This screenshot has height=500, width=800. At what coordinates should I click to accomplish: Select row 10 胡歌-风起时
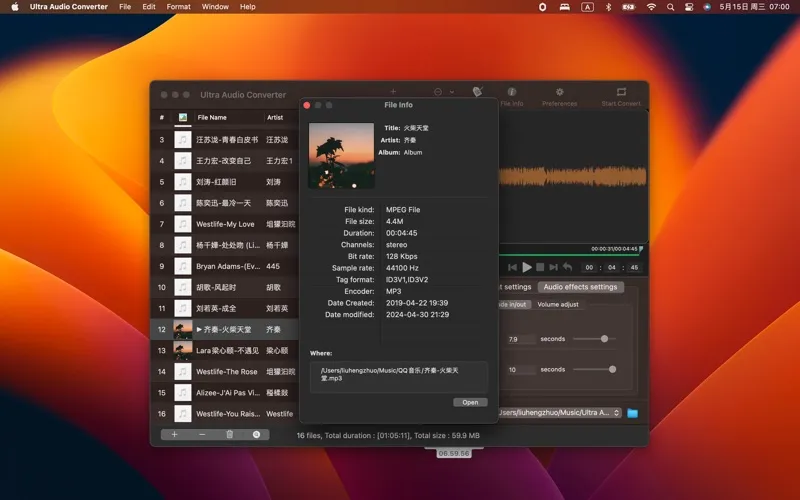tap(224, 287)
